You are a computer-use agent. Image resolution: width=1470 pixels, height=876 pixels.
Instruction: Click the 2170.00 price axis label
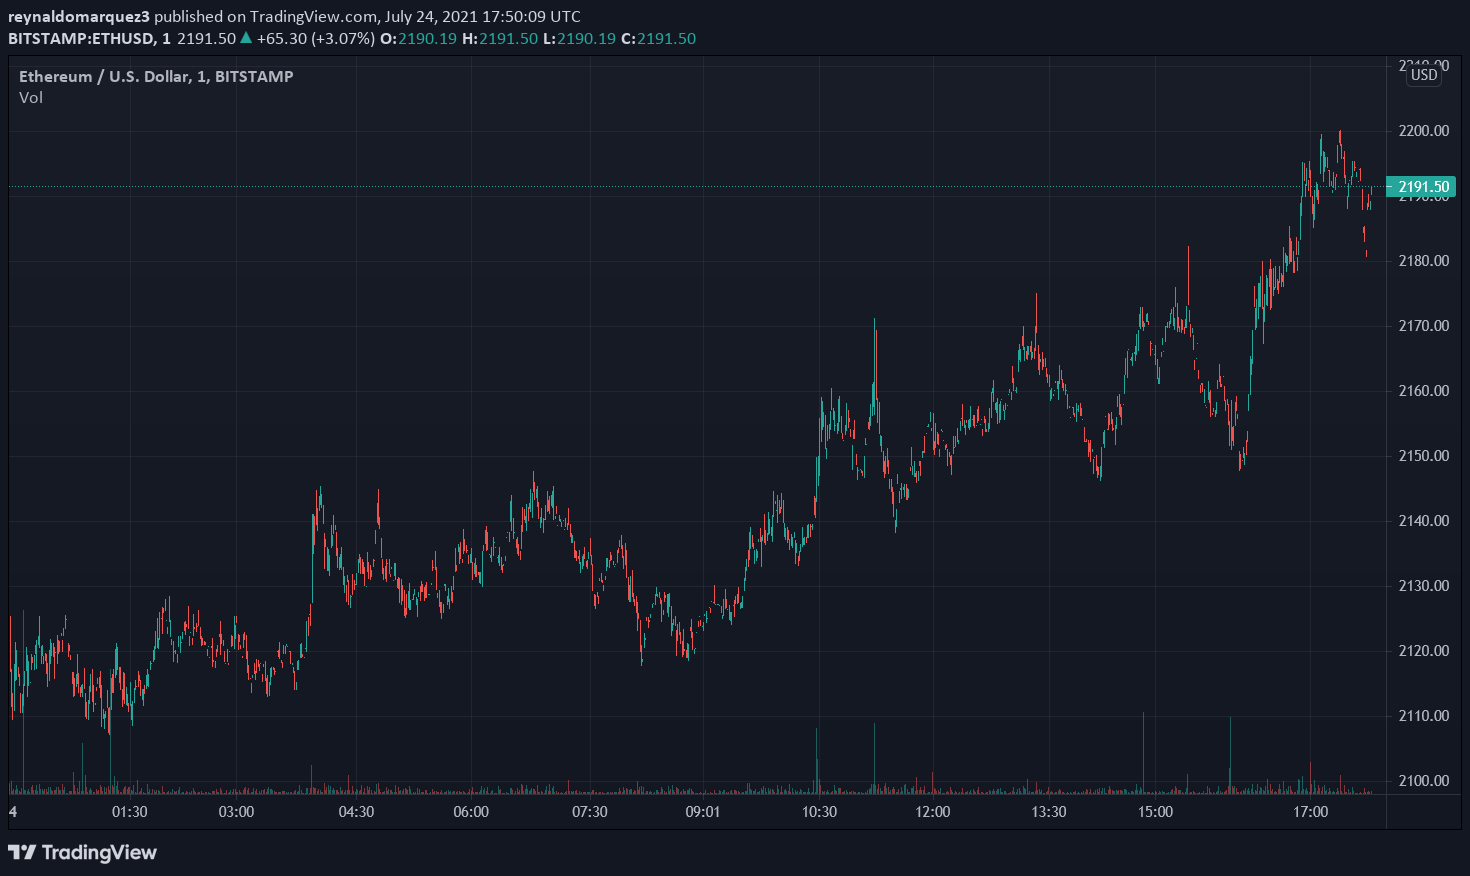pyautogui.click(x=1423, y=326)
